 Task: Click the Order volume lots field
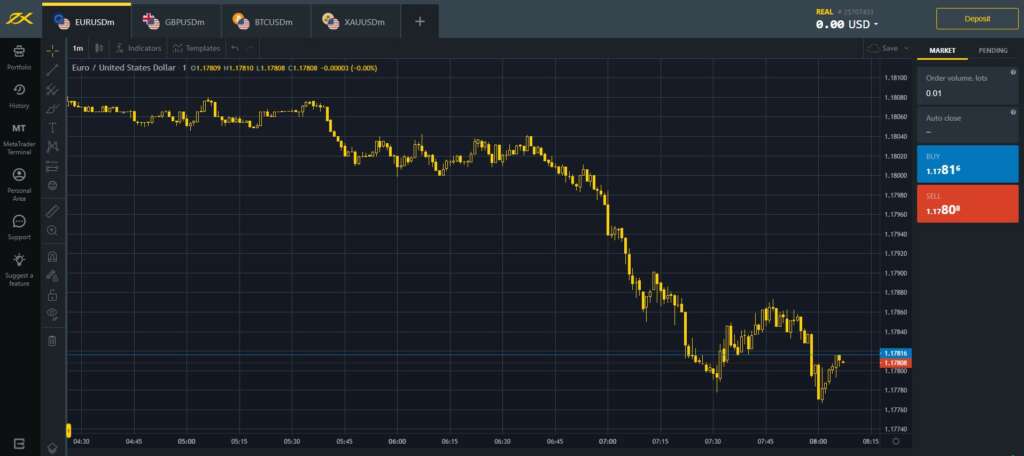click(x=967, y=85)
